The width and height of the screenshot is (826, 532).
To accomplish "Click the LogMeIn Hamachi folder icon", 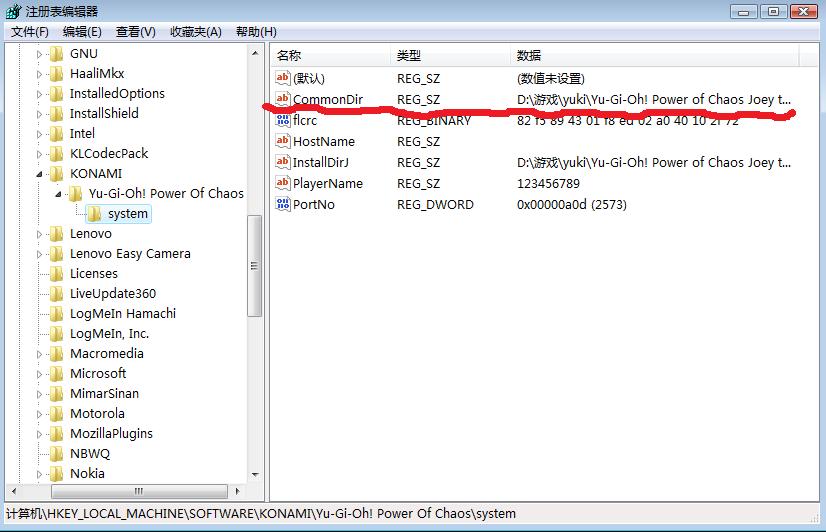I will coord(56,314).
